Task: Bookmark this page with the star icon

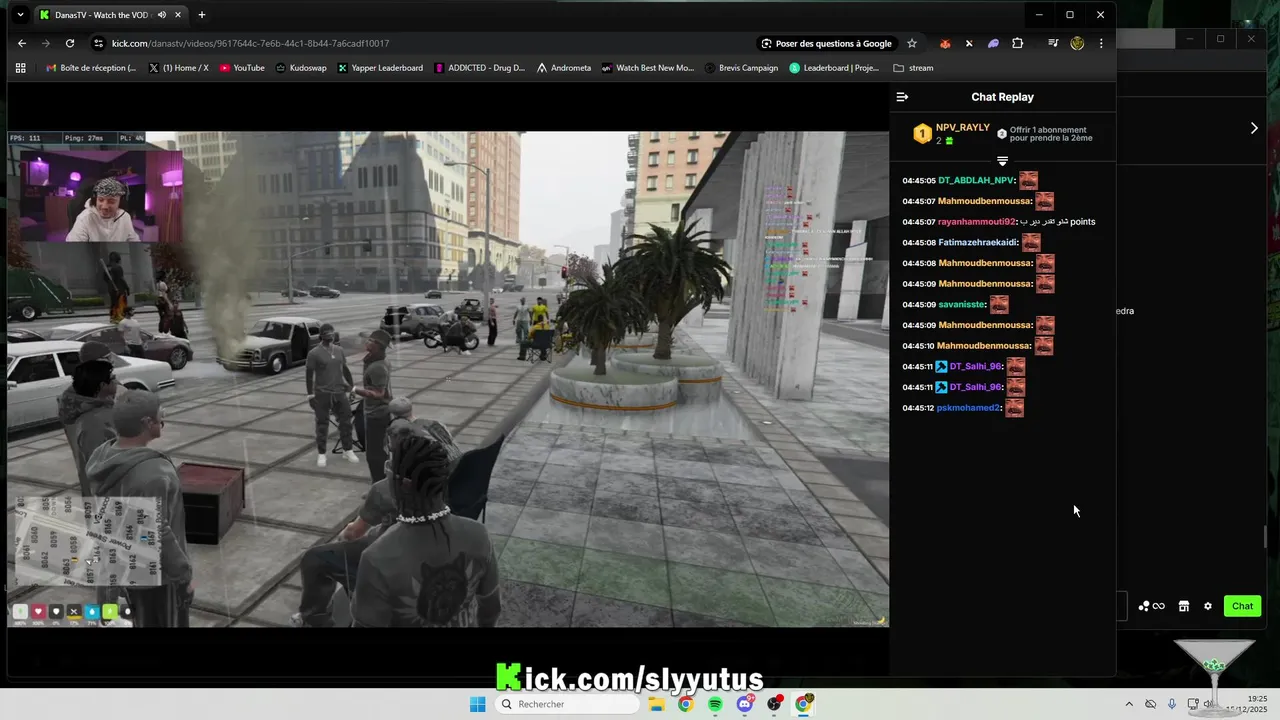Action: [x=912, y=43]
